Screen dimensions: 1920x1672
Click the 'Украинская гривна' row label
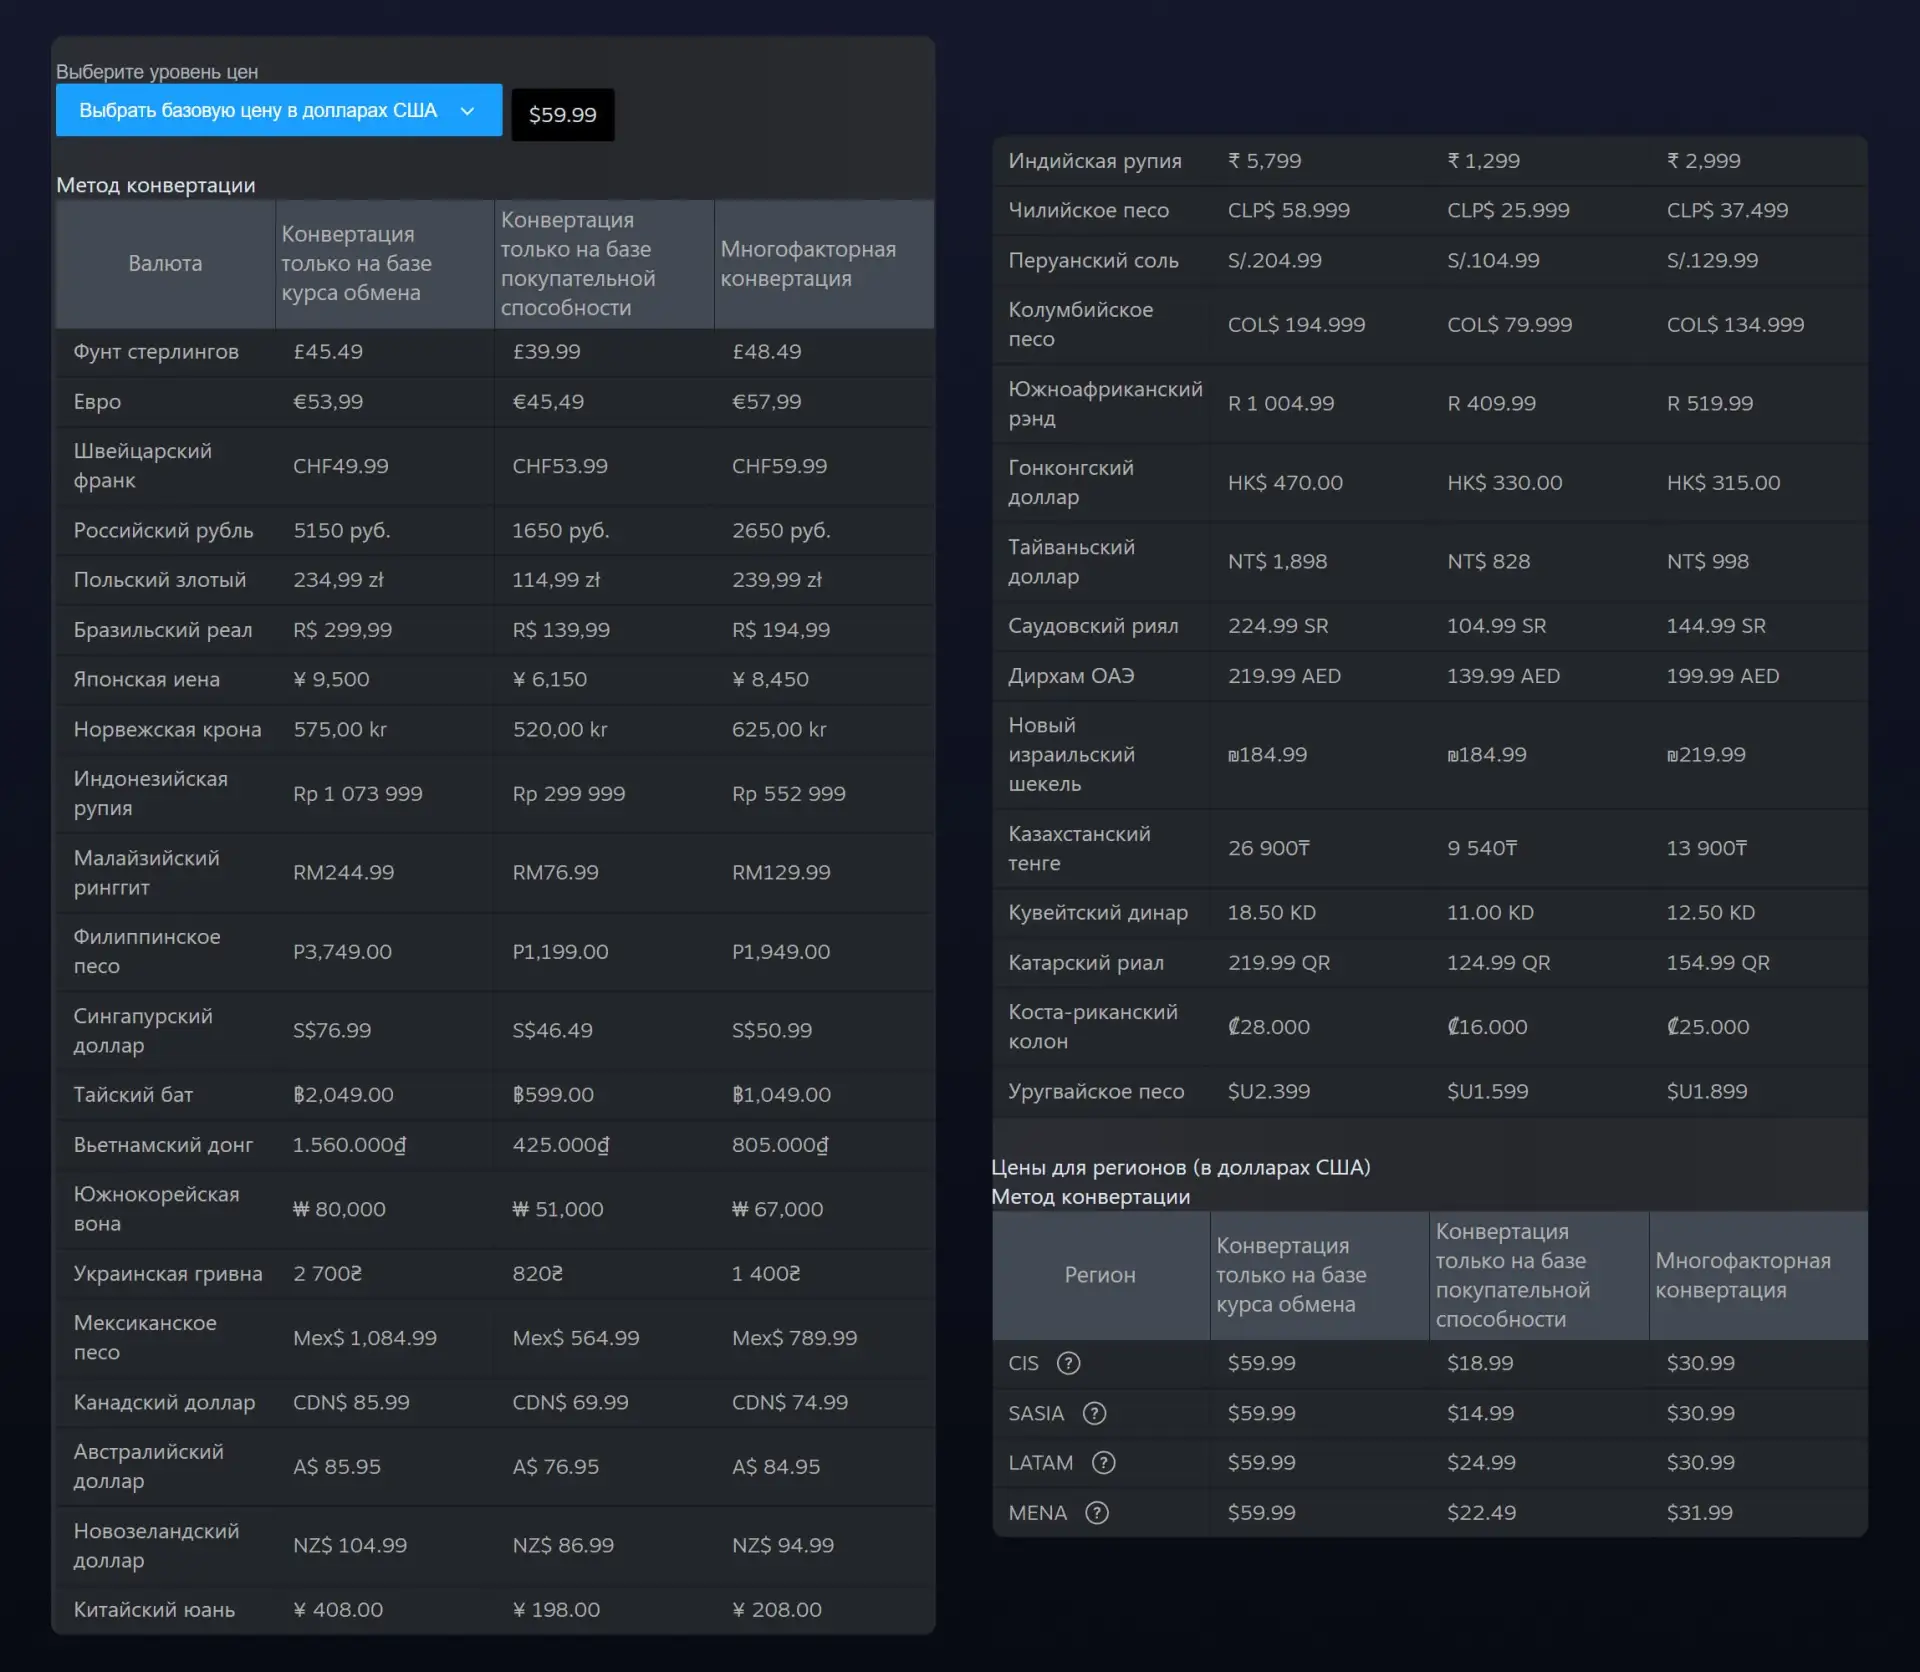coord(168,1274)
